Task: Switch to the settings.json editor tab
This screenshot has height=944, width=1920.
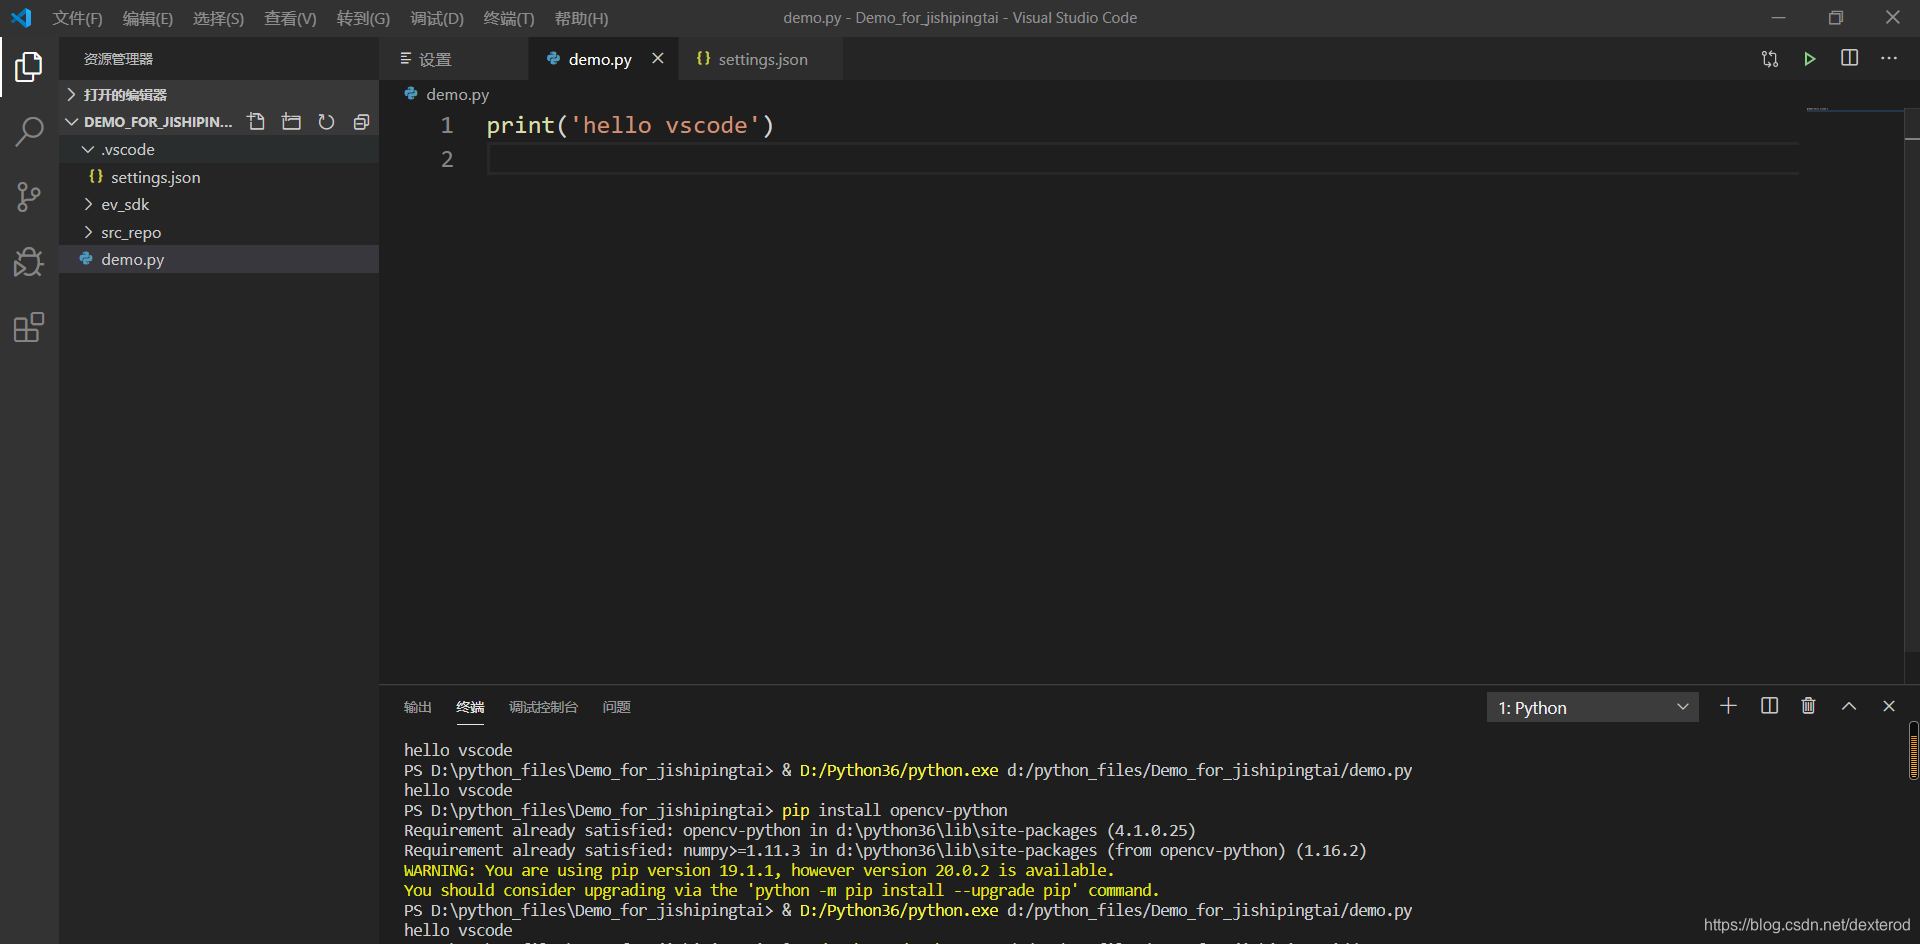Action: click(x=761, y=59)
